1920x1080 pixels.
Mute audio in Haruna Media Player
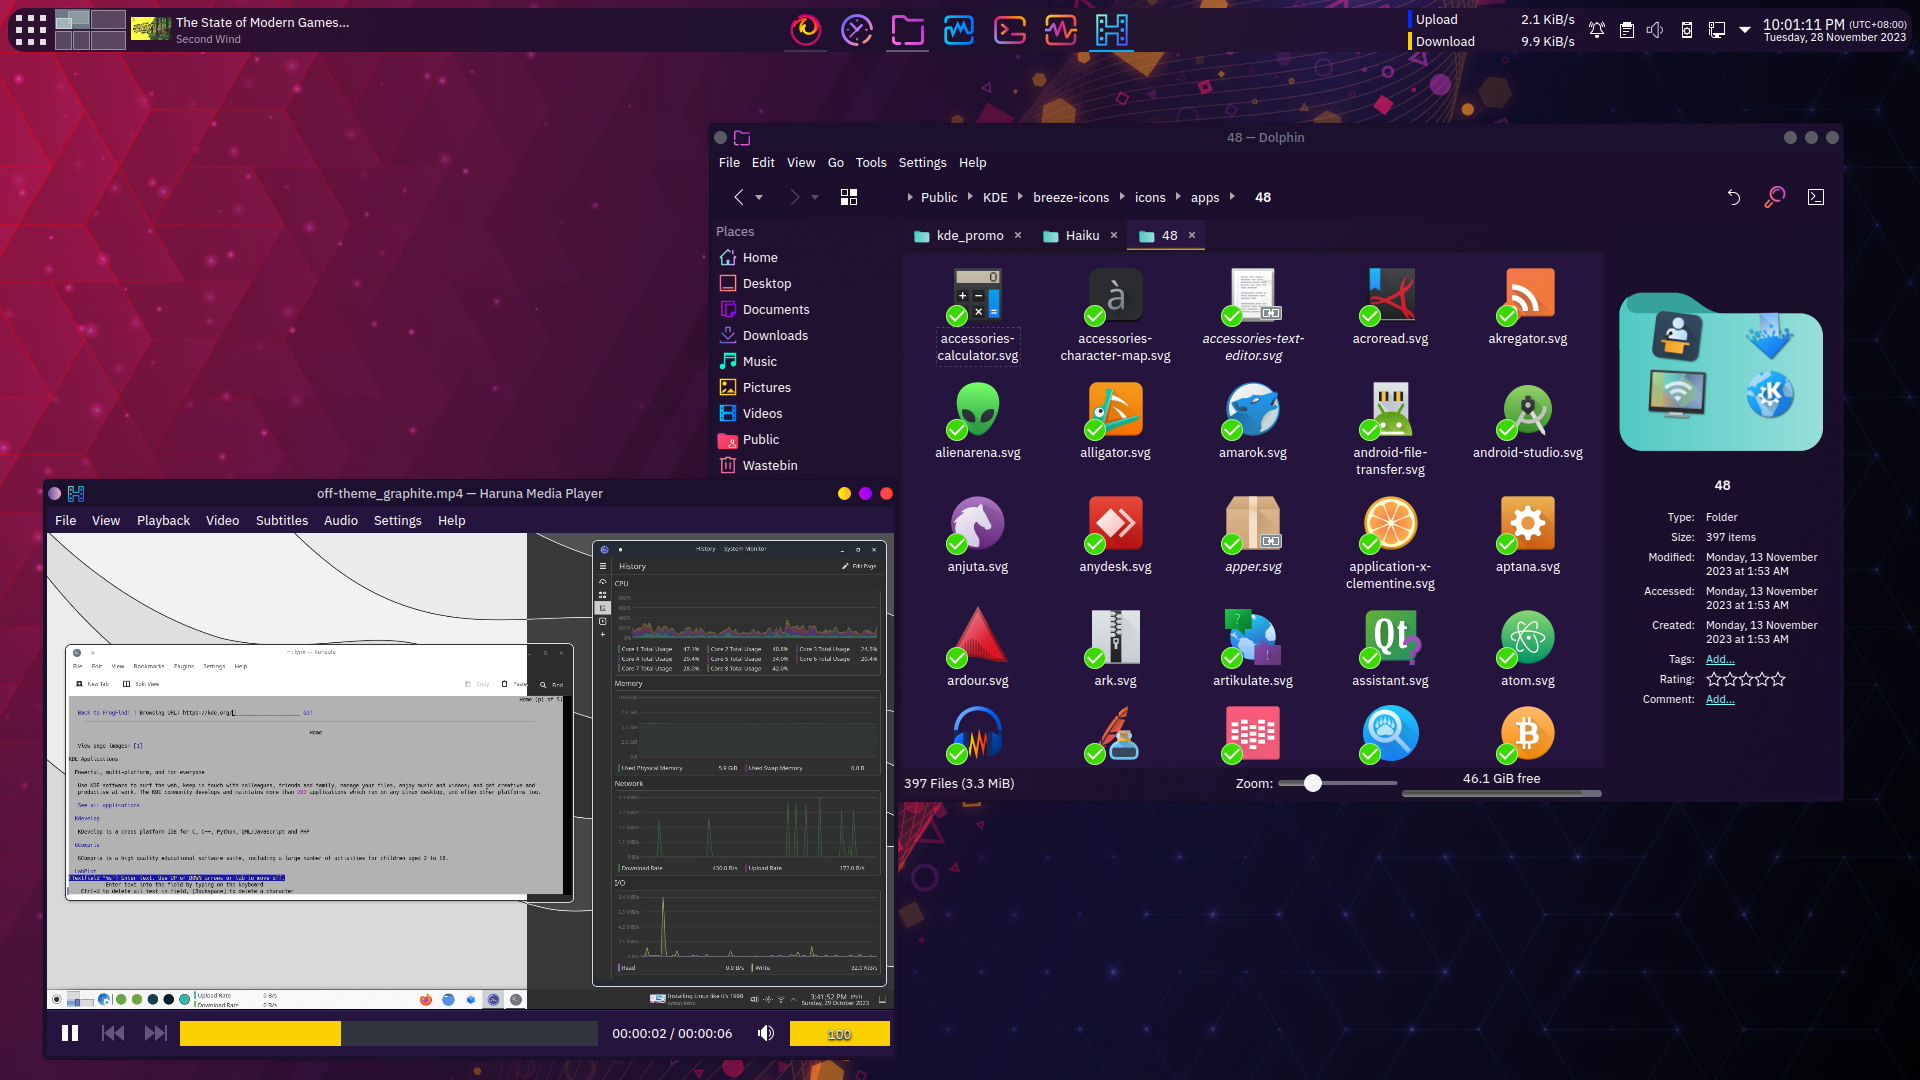(766, 1033)
